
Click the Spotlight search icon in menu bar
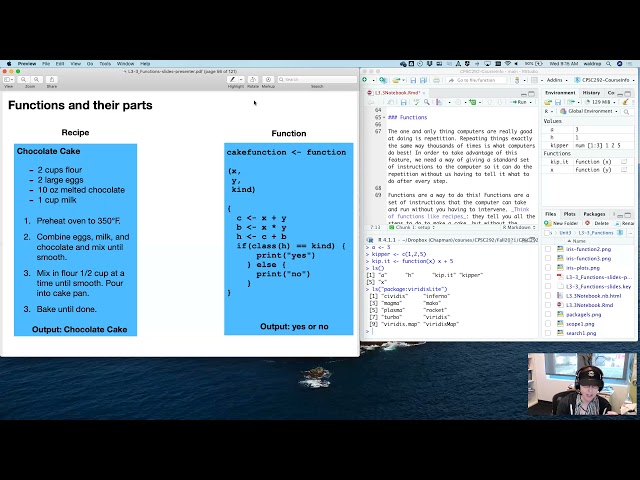[608, 64]
